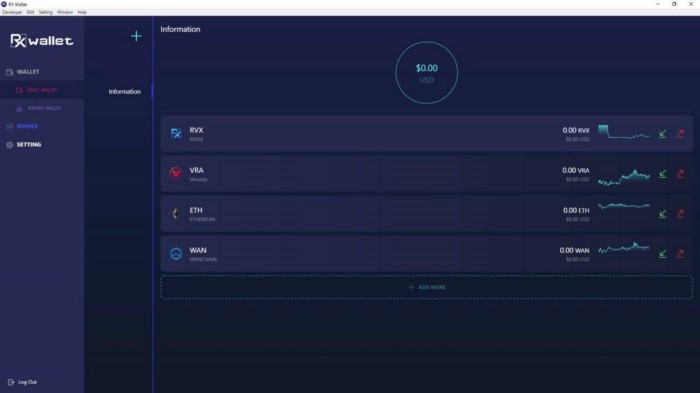Click the download icon beside Import Wallet

point(19,109)
